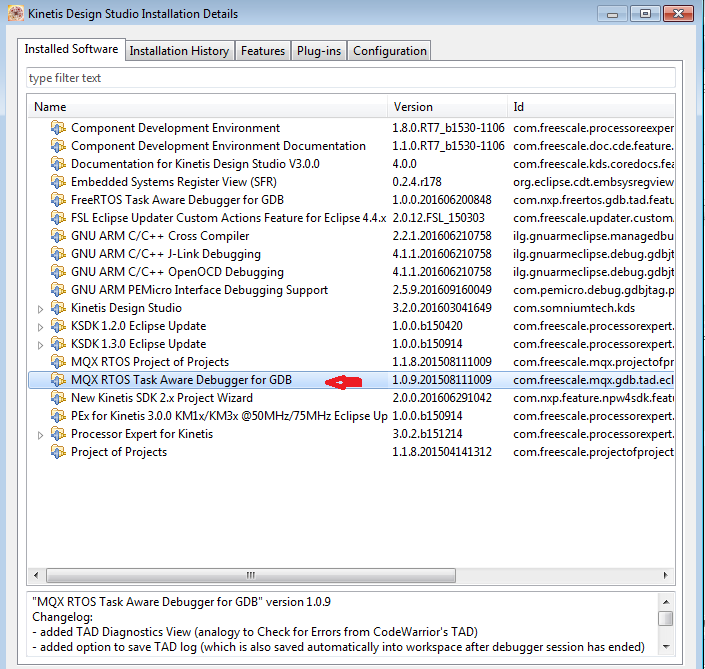The height and width of the screenshot is (669, 705).
Task: Click the FSL Eclipse Updater Custom Actions icon
Action: [58, 218]
